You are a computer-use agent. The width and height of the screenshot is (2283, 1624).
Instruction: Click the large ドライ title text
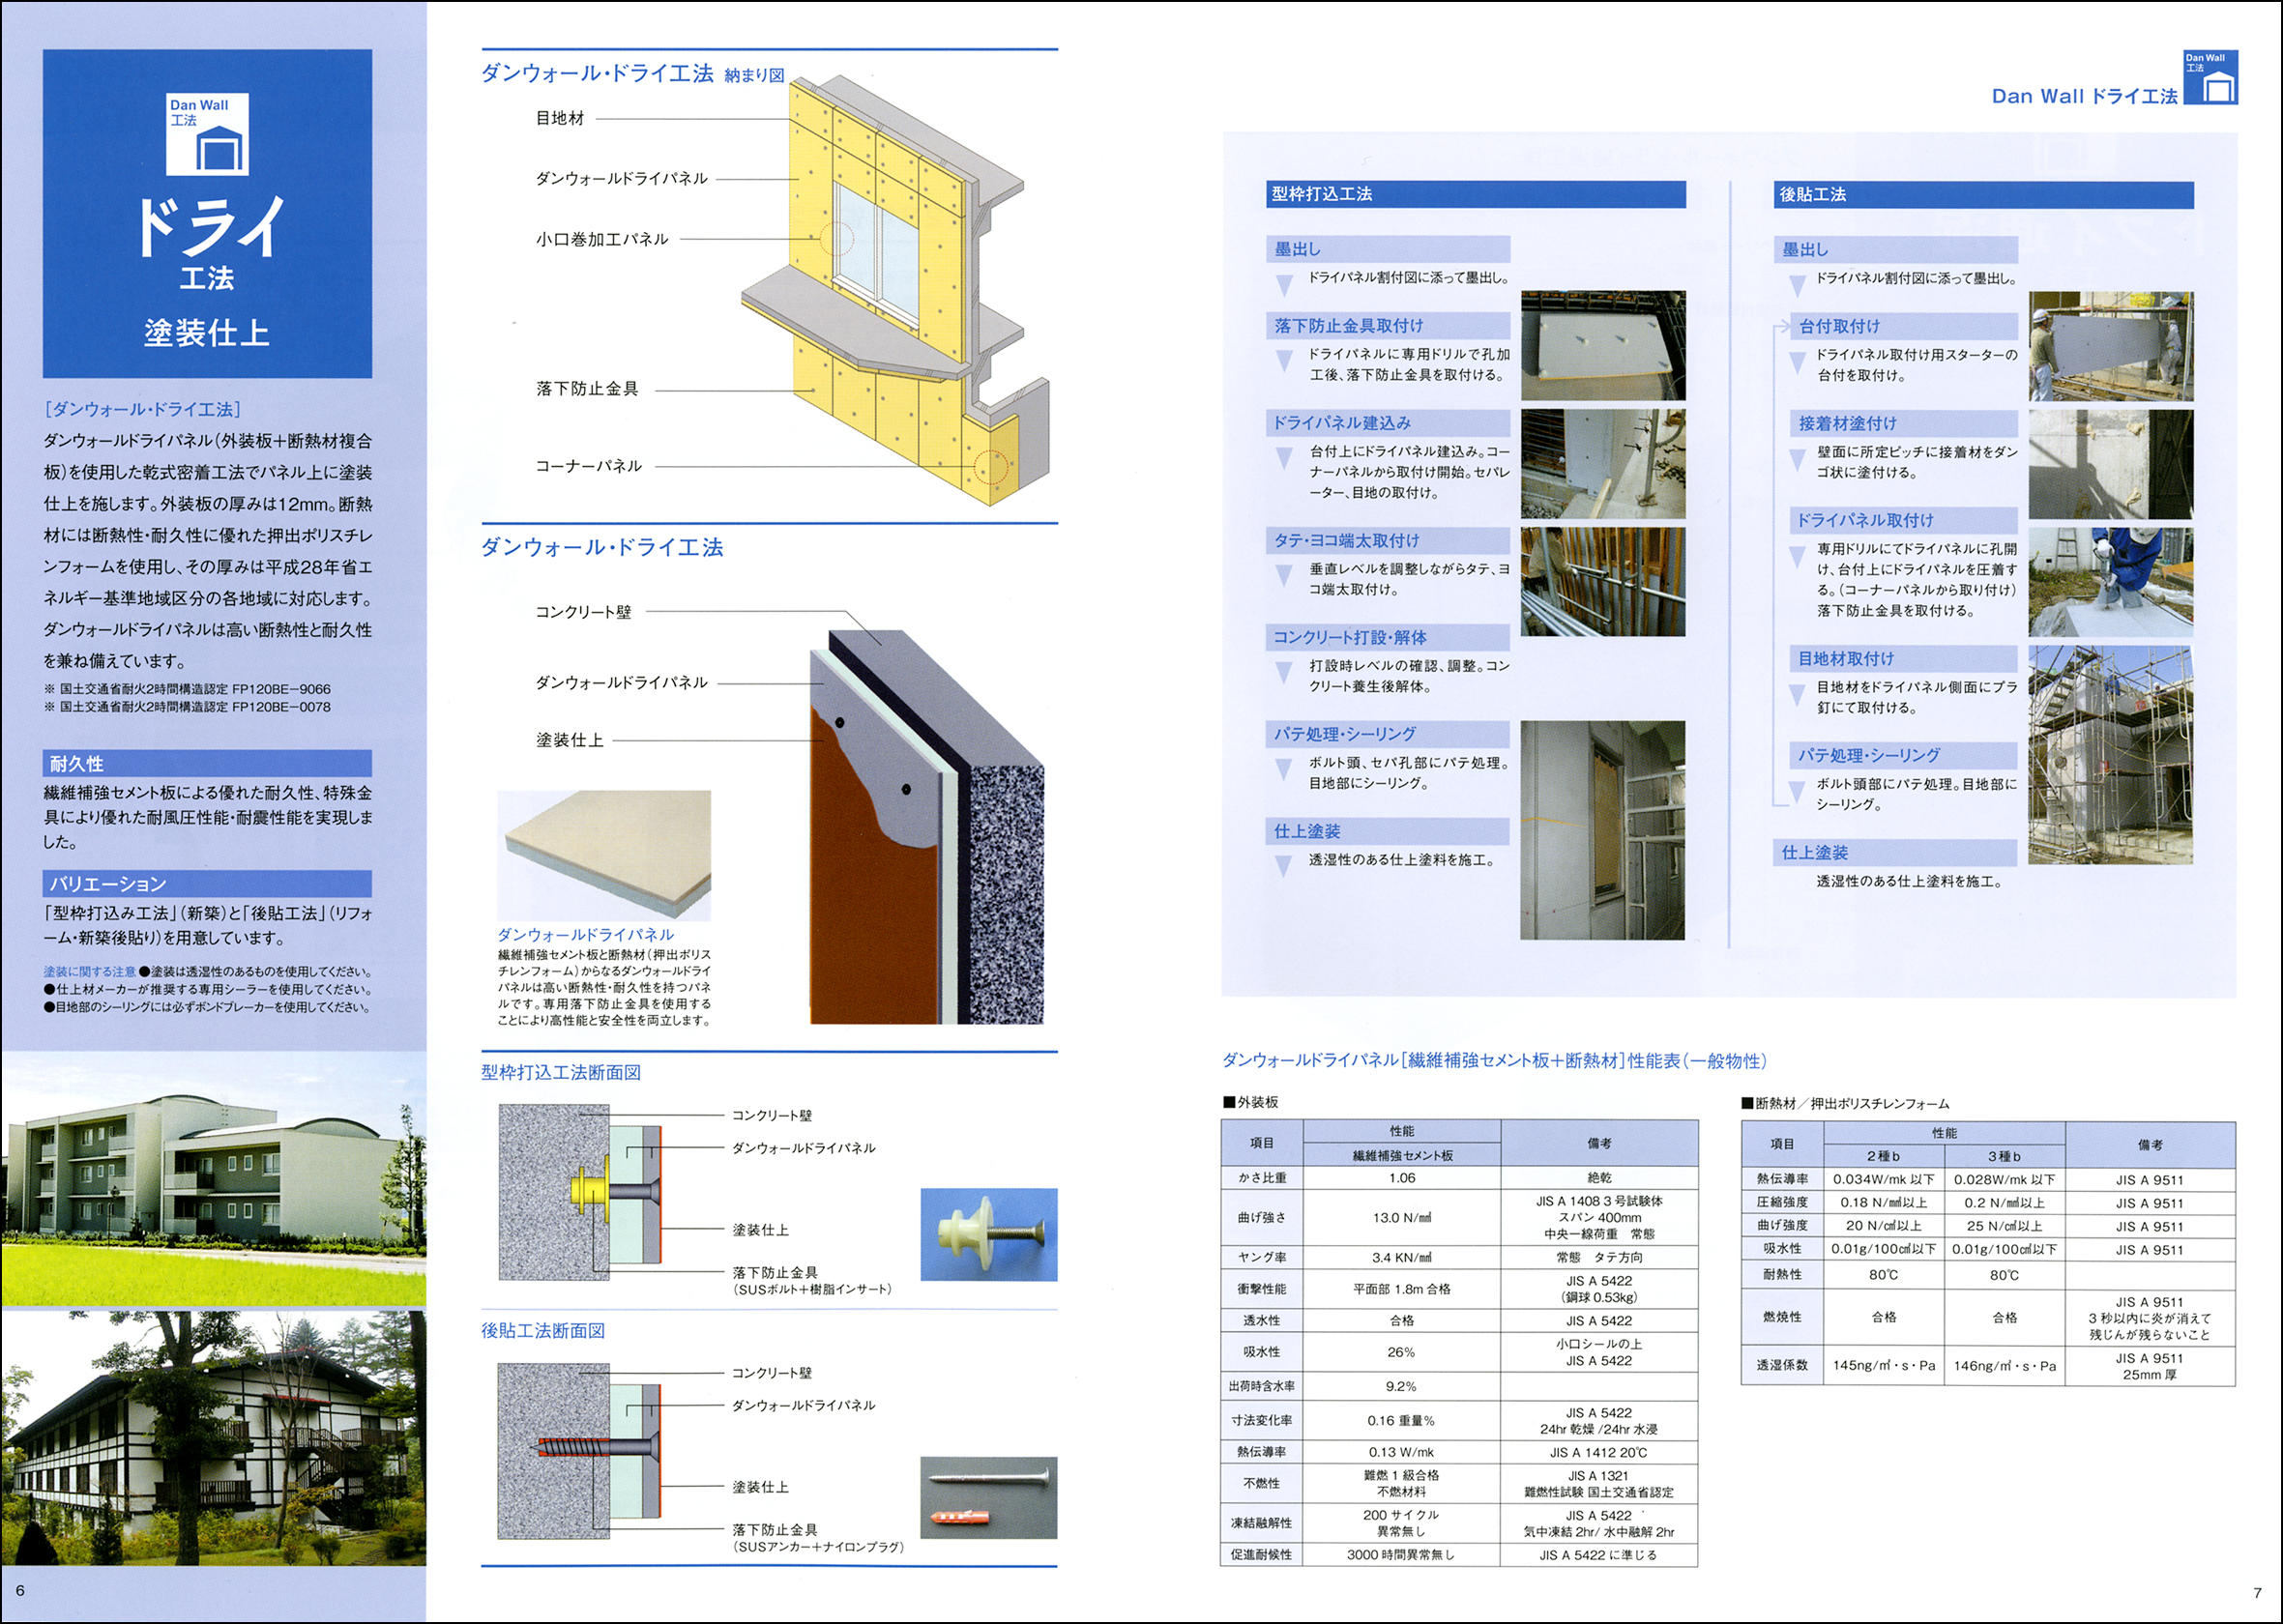click(208, 226)
